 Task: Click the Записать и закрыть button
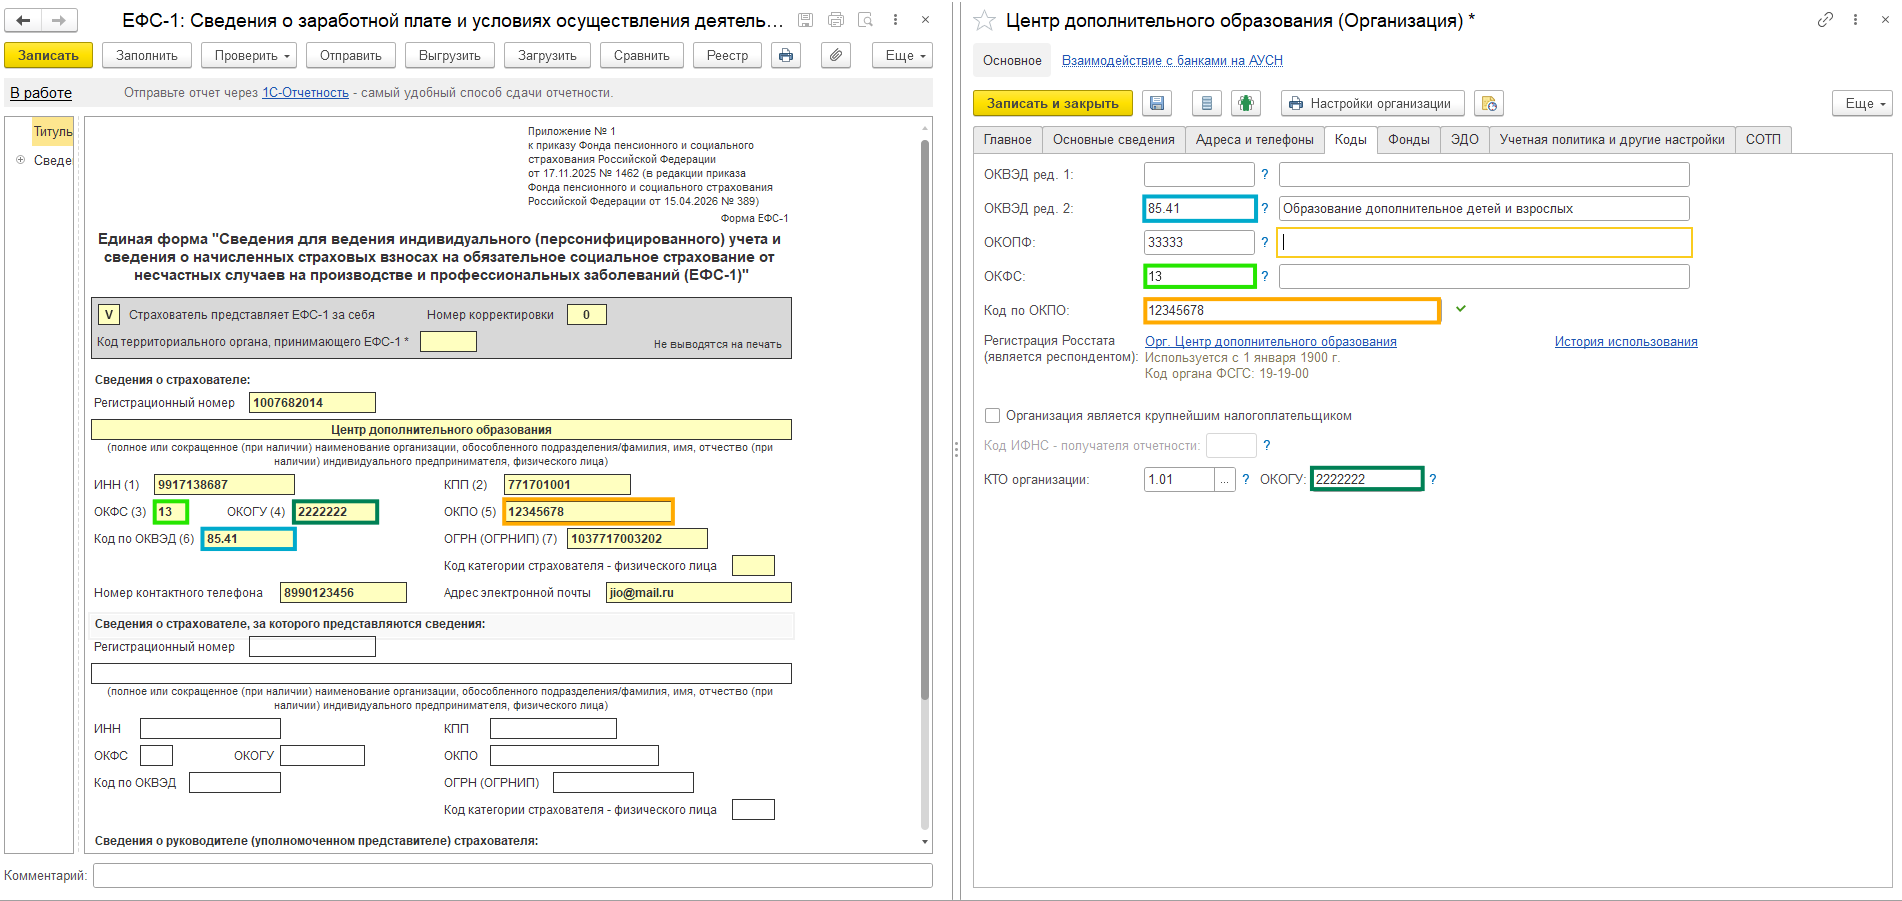[x=1053, y=103]
